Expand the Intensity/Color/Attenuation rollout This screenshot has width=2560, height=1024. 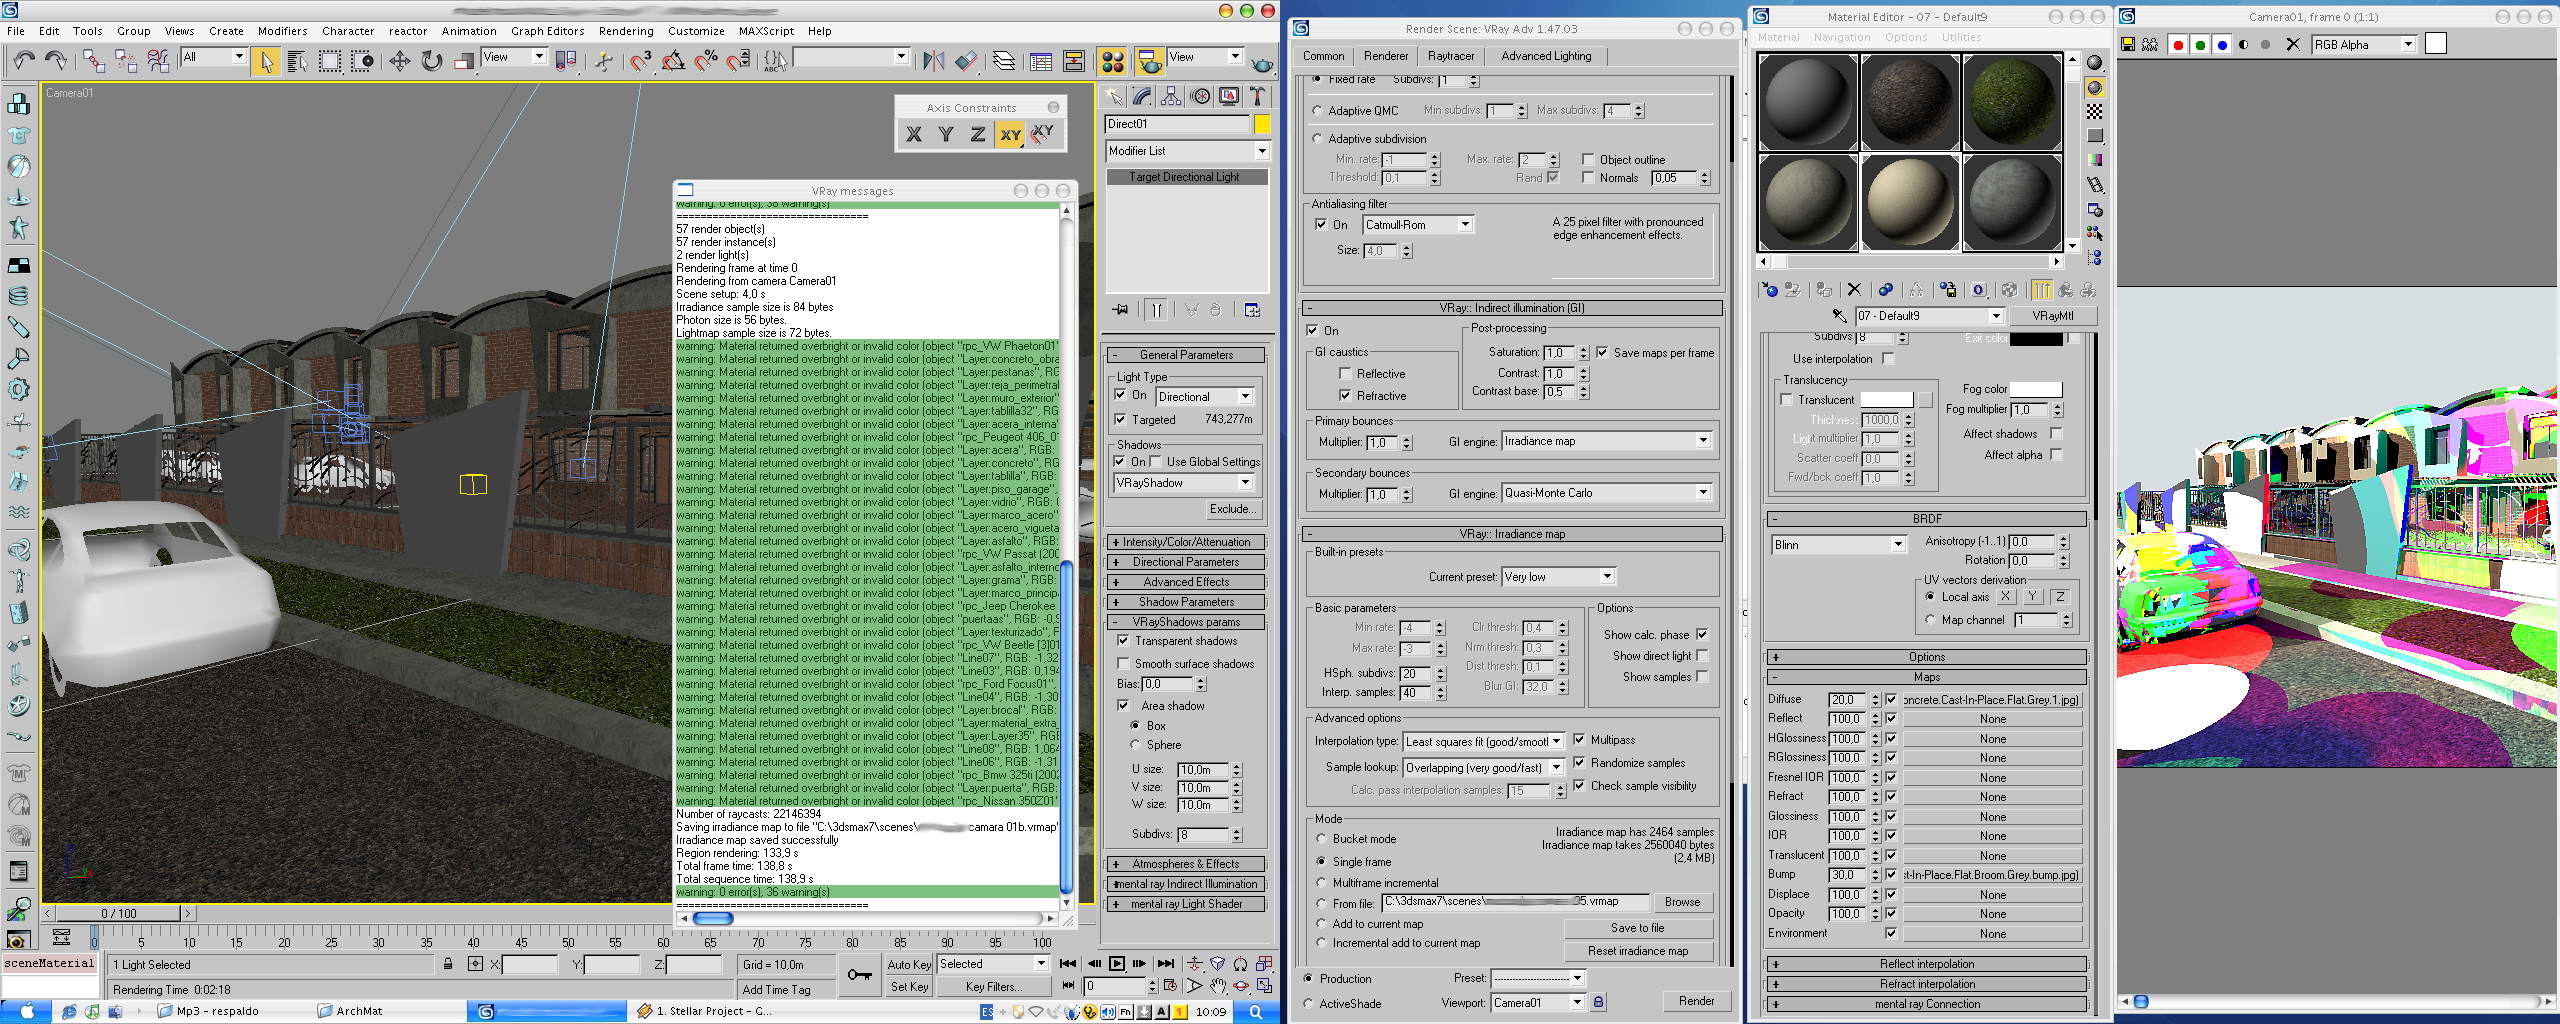(1186, 542)
